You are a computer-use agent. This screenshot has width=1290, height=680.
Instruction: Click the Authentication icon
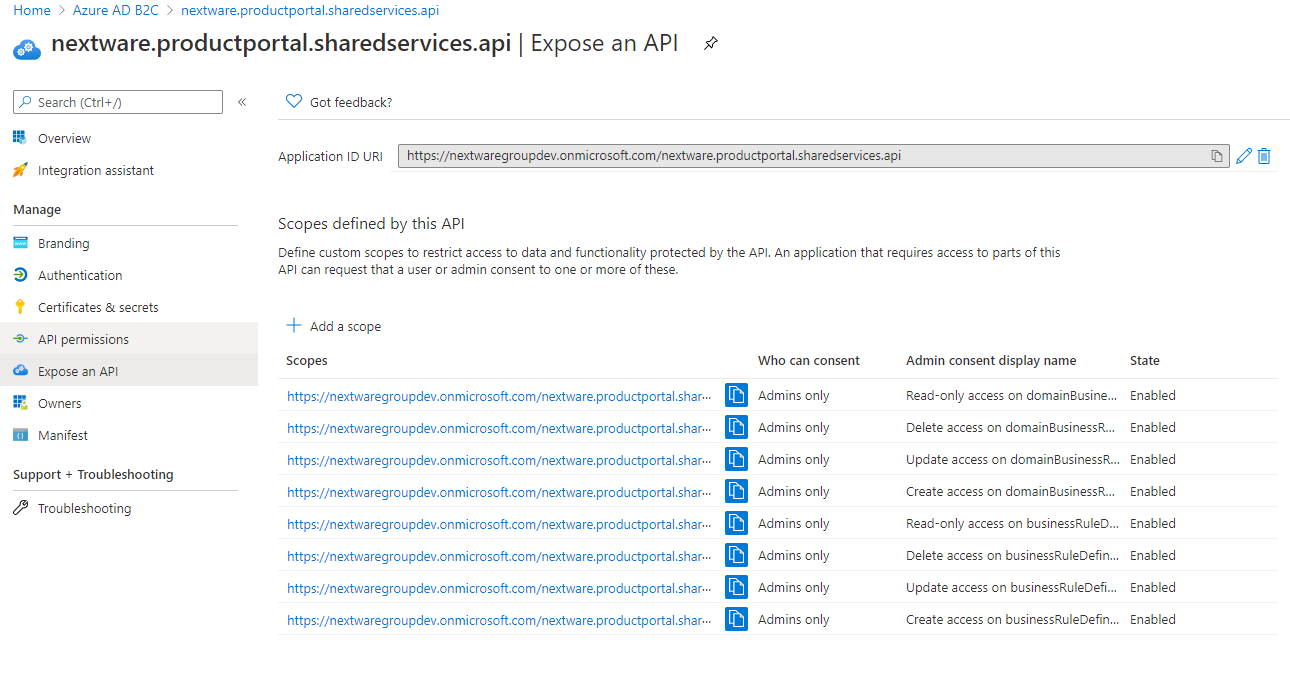pos(20,275)
